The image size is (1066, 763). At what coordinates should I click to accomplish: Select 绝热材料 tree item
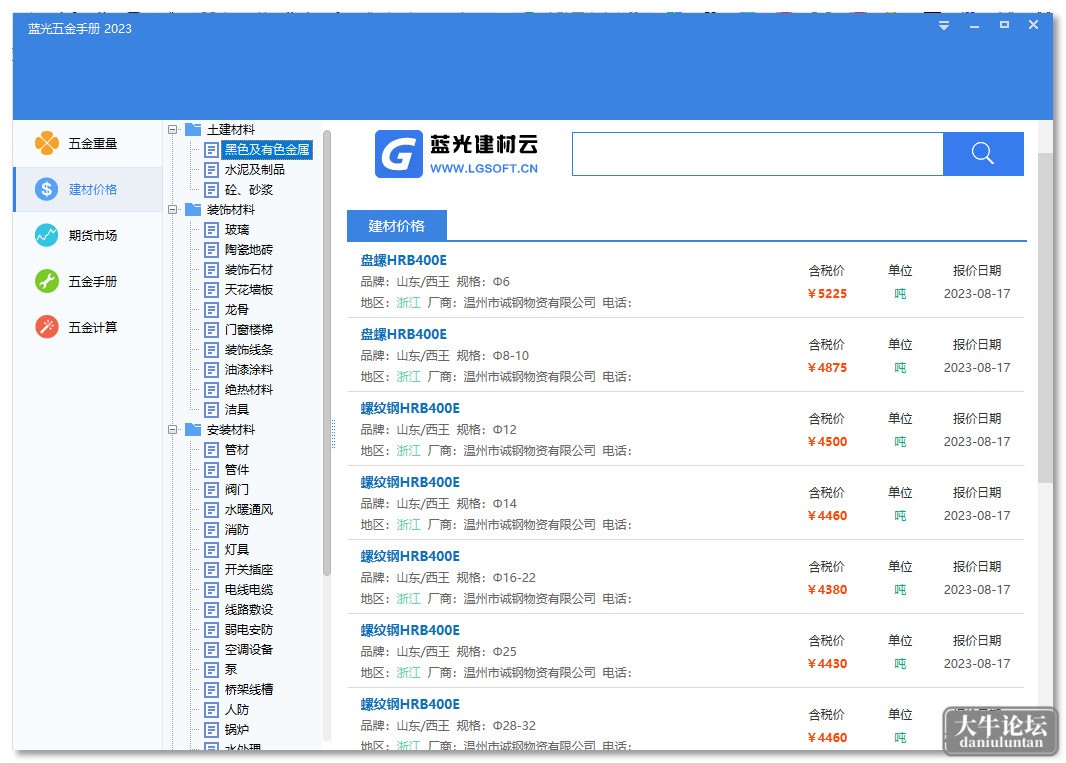point(249,390)
